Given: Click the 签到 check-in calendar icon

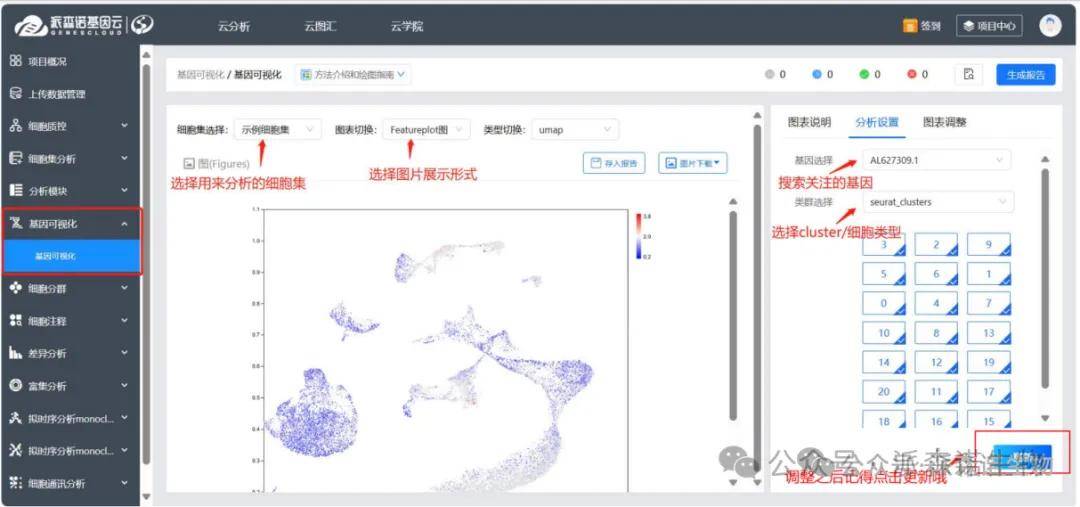Looking at the screenshot, I should (x=910, y=26).
